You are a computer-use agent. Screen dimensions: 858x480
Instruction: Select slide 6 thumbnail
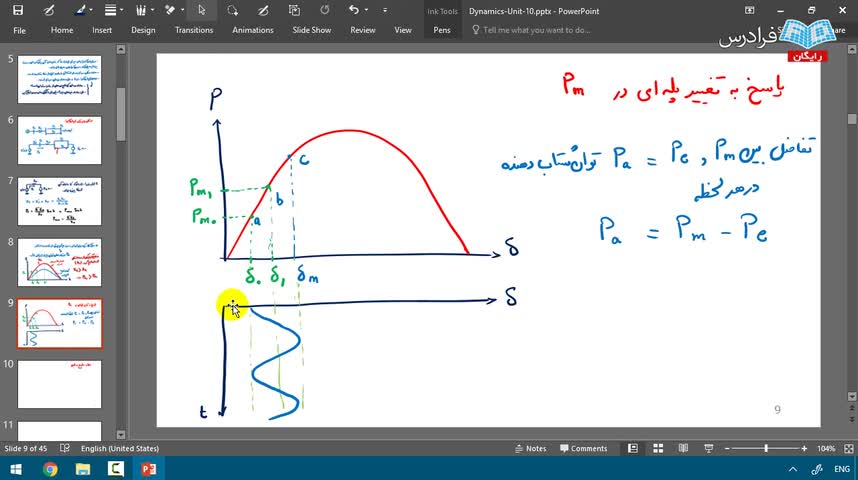pyautogui.click(x=59, y=140)
